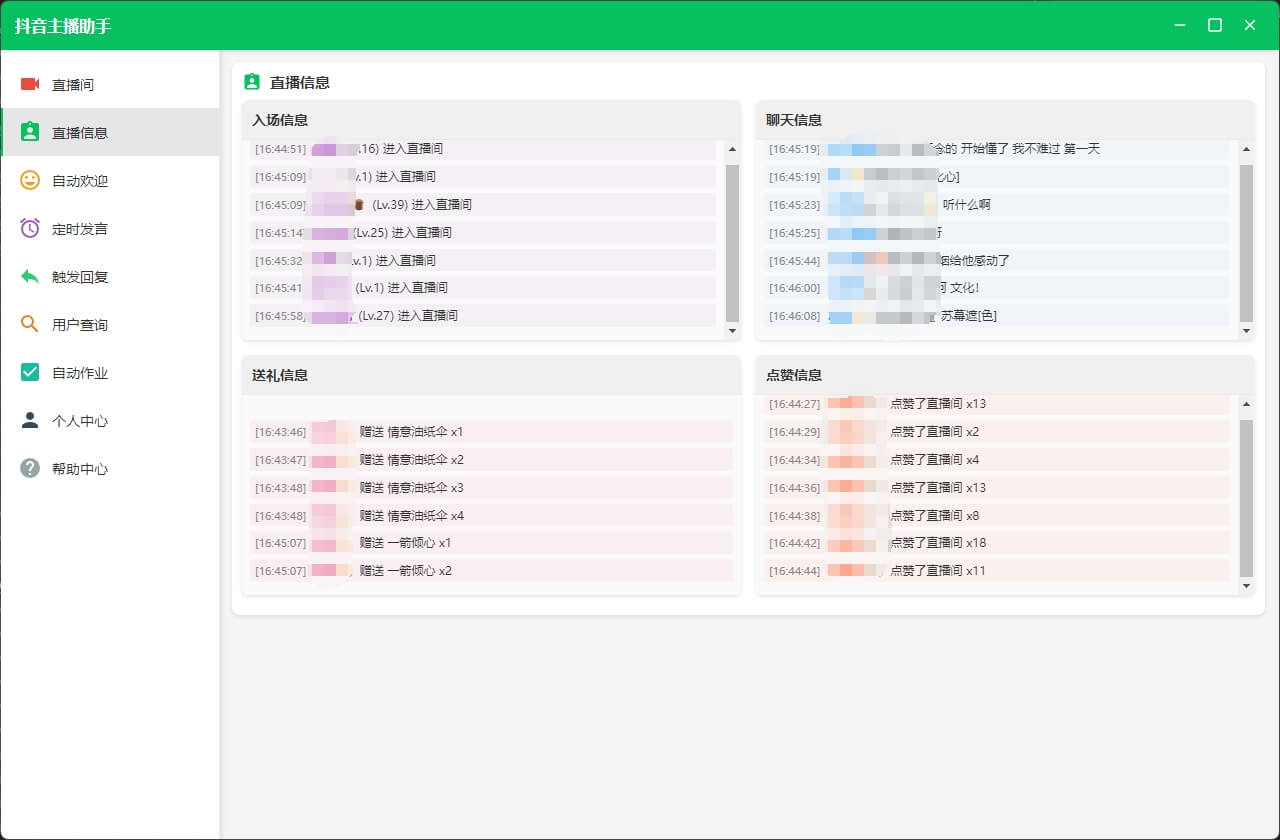Open 用户查询 sidebar label
Screen dimensions: 1280x840
pyautogui.click(x=80, y=325)
